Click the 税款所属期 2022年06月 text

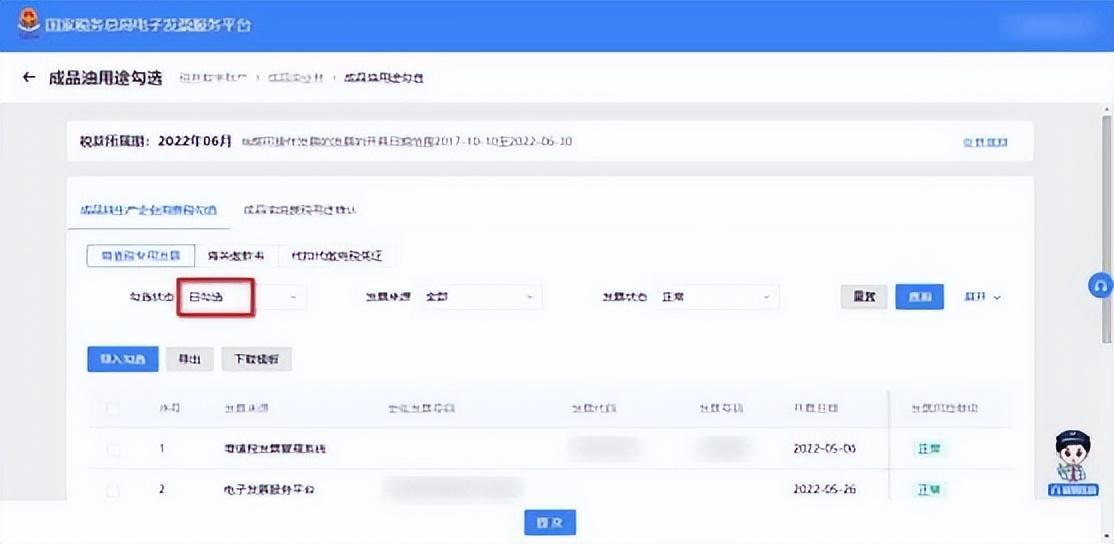click(156, 141)
